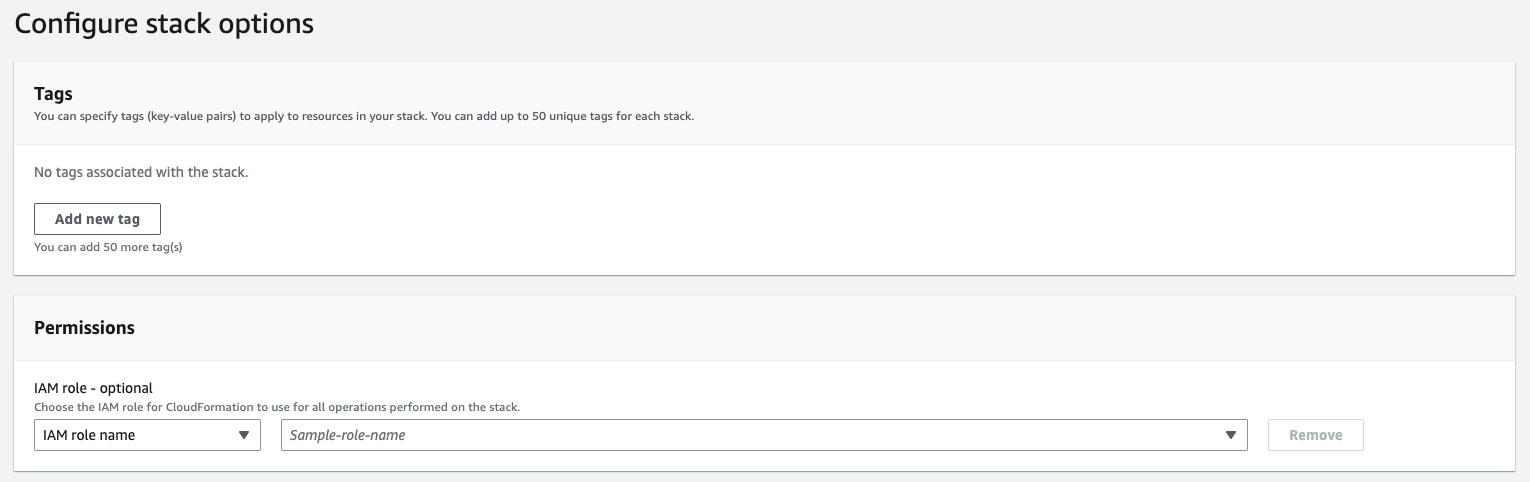Focus the Sample-role-name placeholder text
This screenshot has width=1530, height=482.
click(347, 435)
